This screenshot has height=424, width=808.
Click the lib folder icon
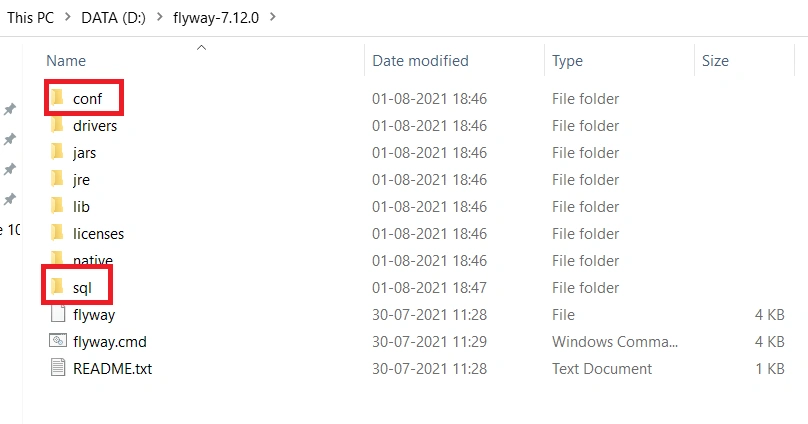tap(57, 206)
